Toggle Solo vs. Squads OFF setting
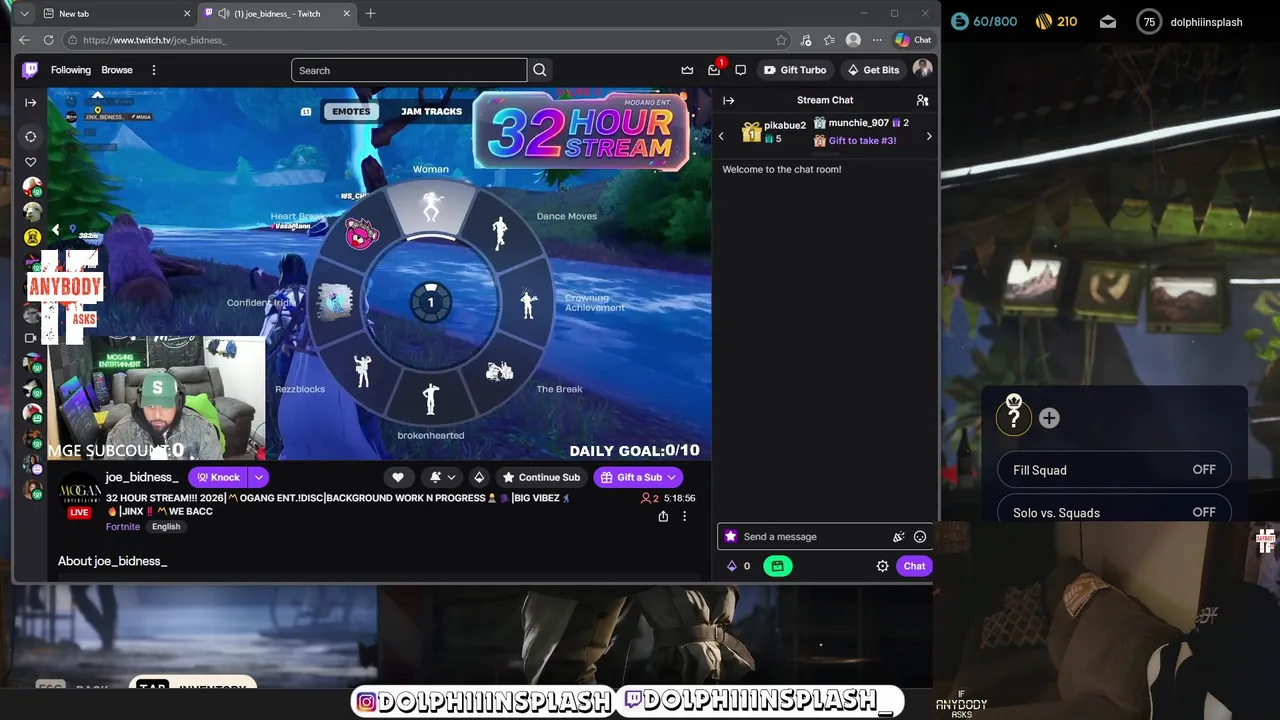This screenshot has width=1280, height=720. coord(1114,510)
